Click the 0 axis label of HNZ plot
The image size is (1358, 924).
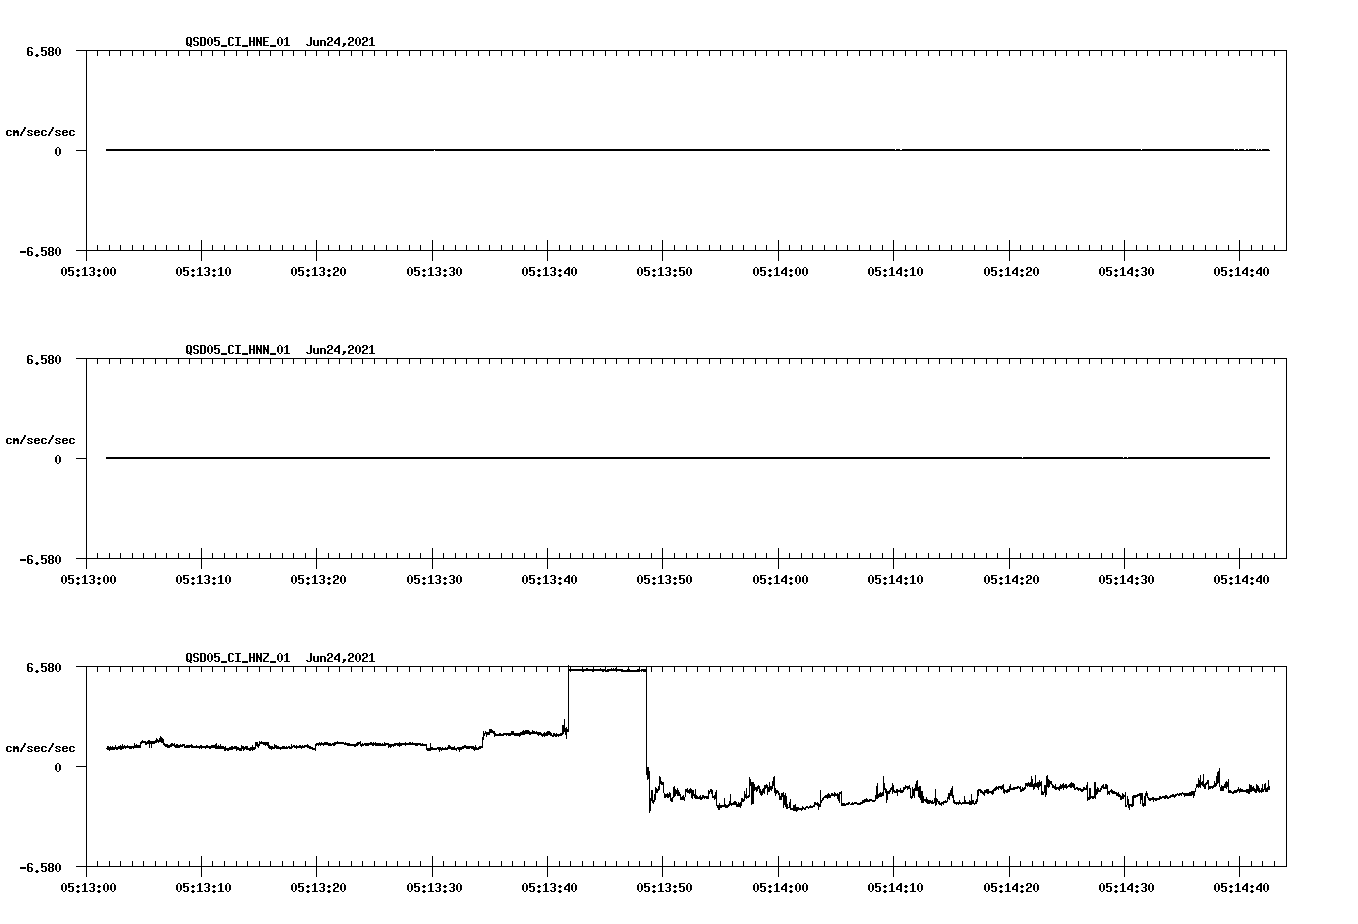pyautogui.click(x=58, y=767)
